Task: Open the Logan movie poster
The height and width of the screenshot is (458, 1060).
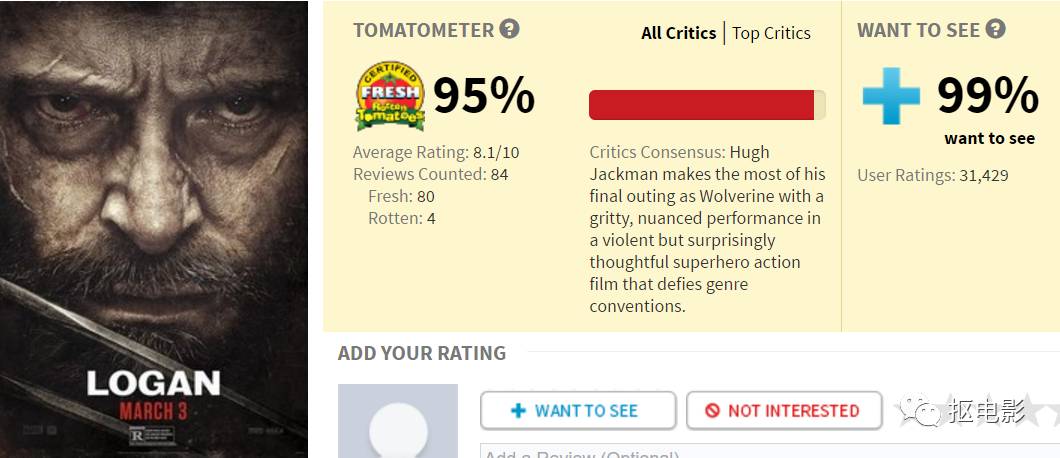Action: pos(153,228)
